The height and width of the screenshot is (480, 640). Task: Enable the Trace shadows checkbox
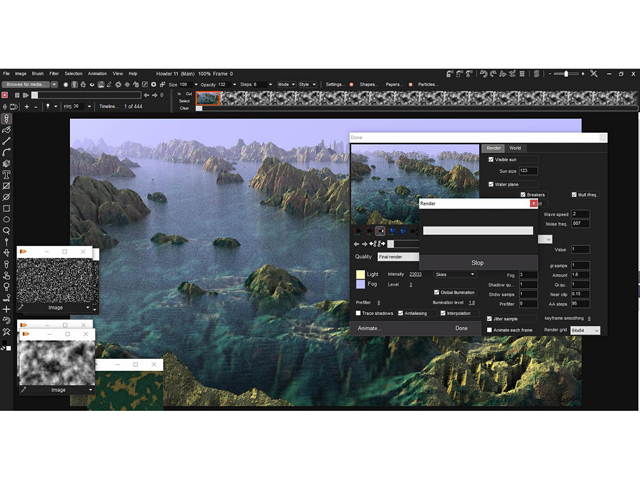point(359,313)
